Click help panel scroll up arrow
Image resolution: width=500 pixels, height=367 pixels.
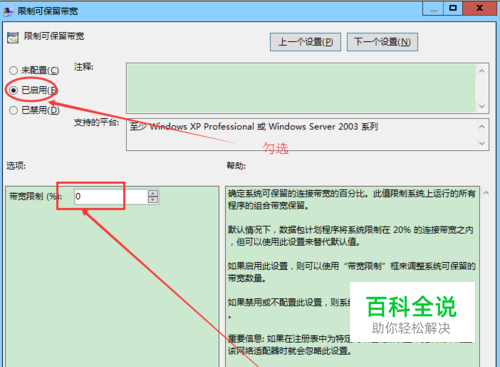tap(486, 193)
